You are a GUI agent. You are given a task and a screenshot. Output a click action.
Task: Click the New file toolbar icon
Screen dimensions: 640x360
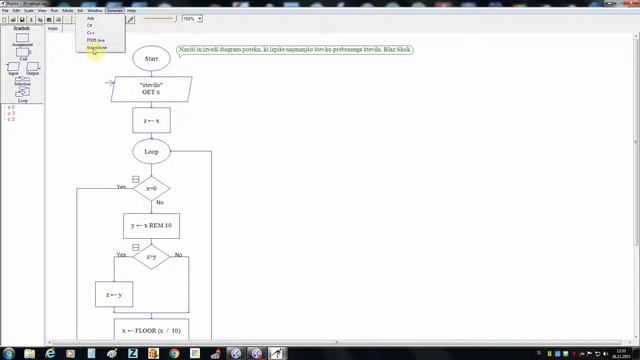point(4,20)
